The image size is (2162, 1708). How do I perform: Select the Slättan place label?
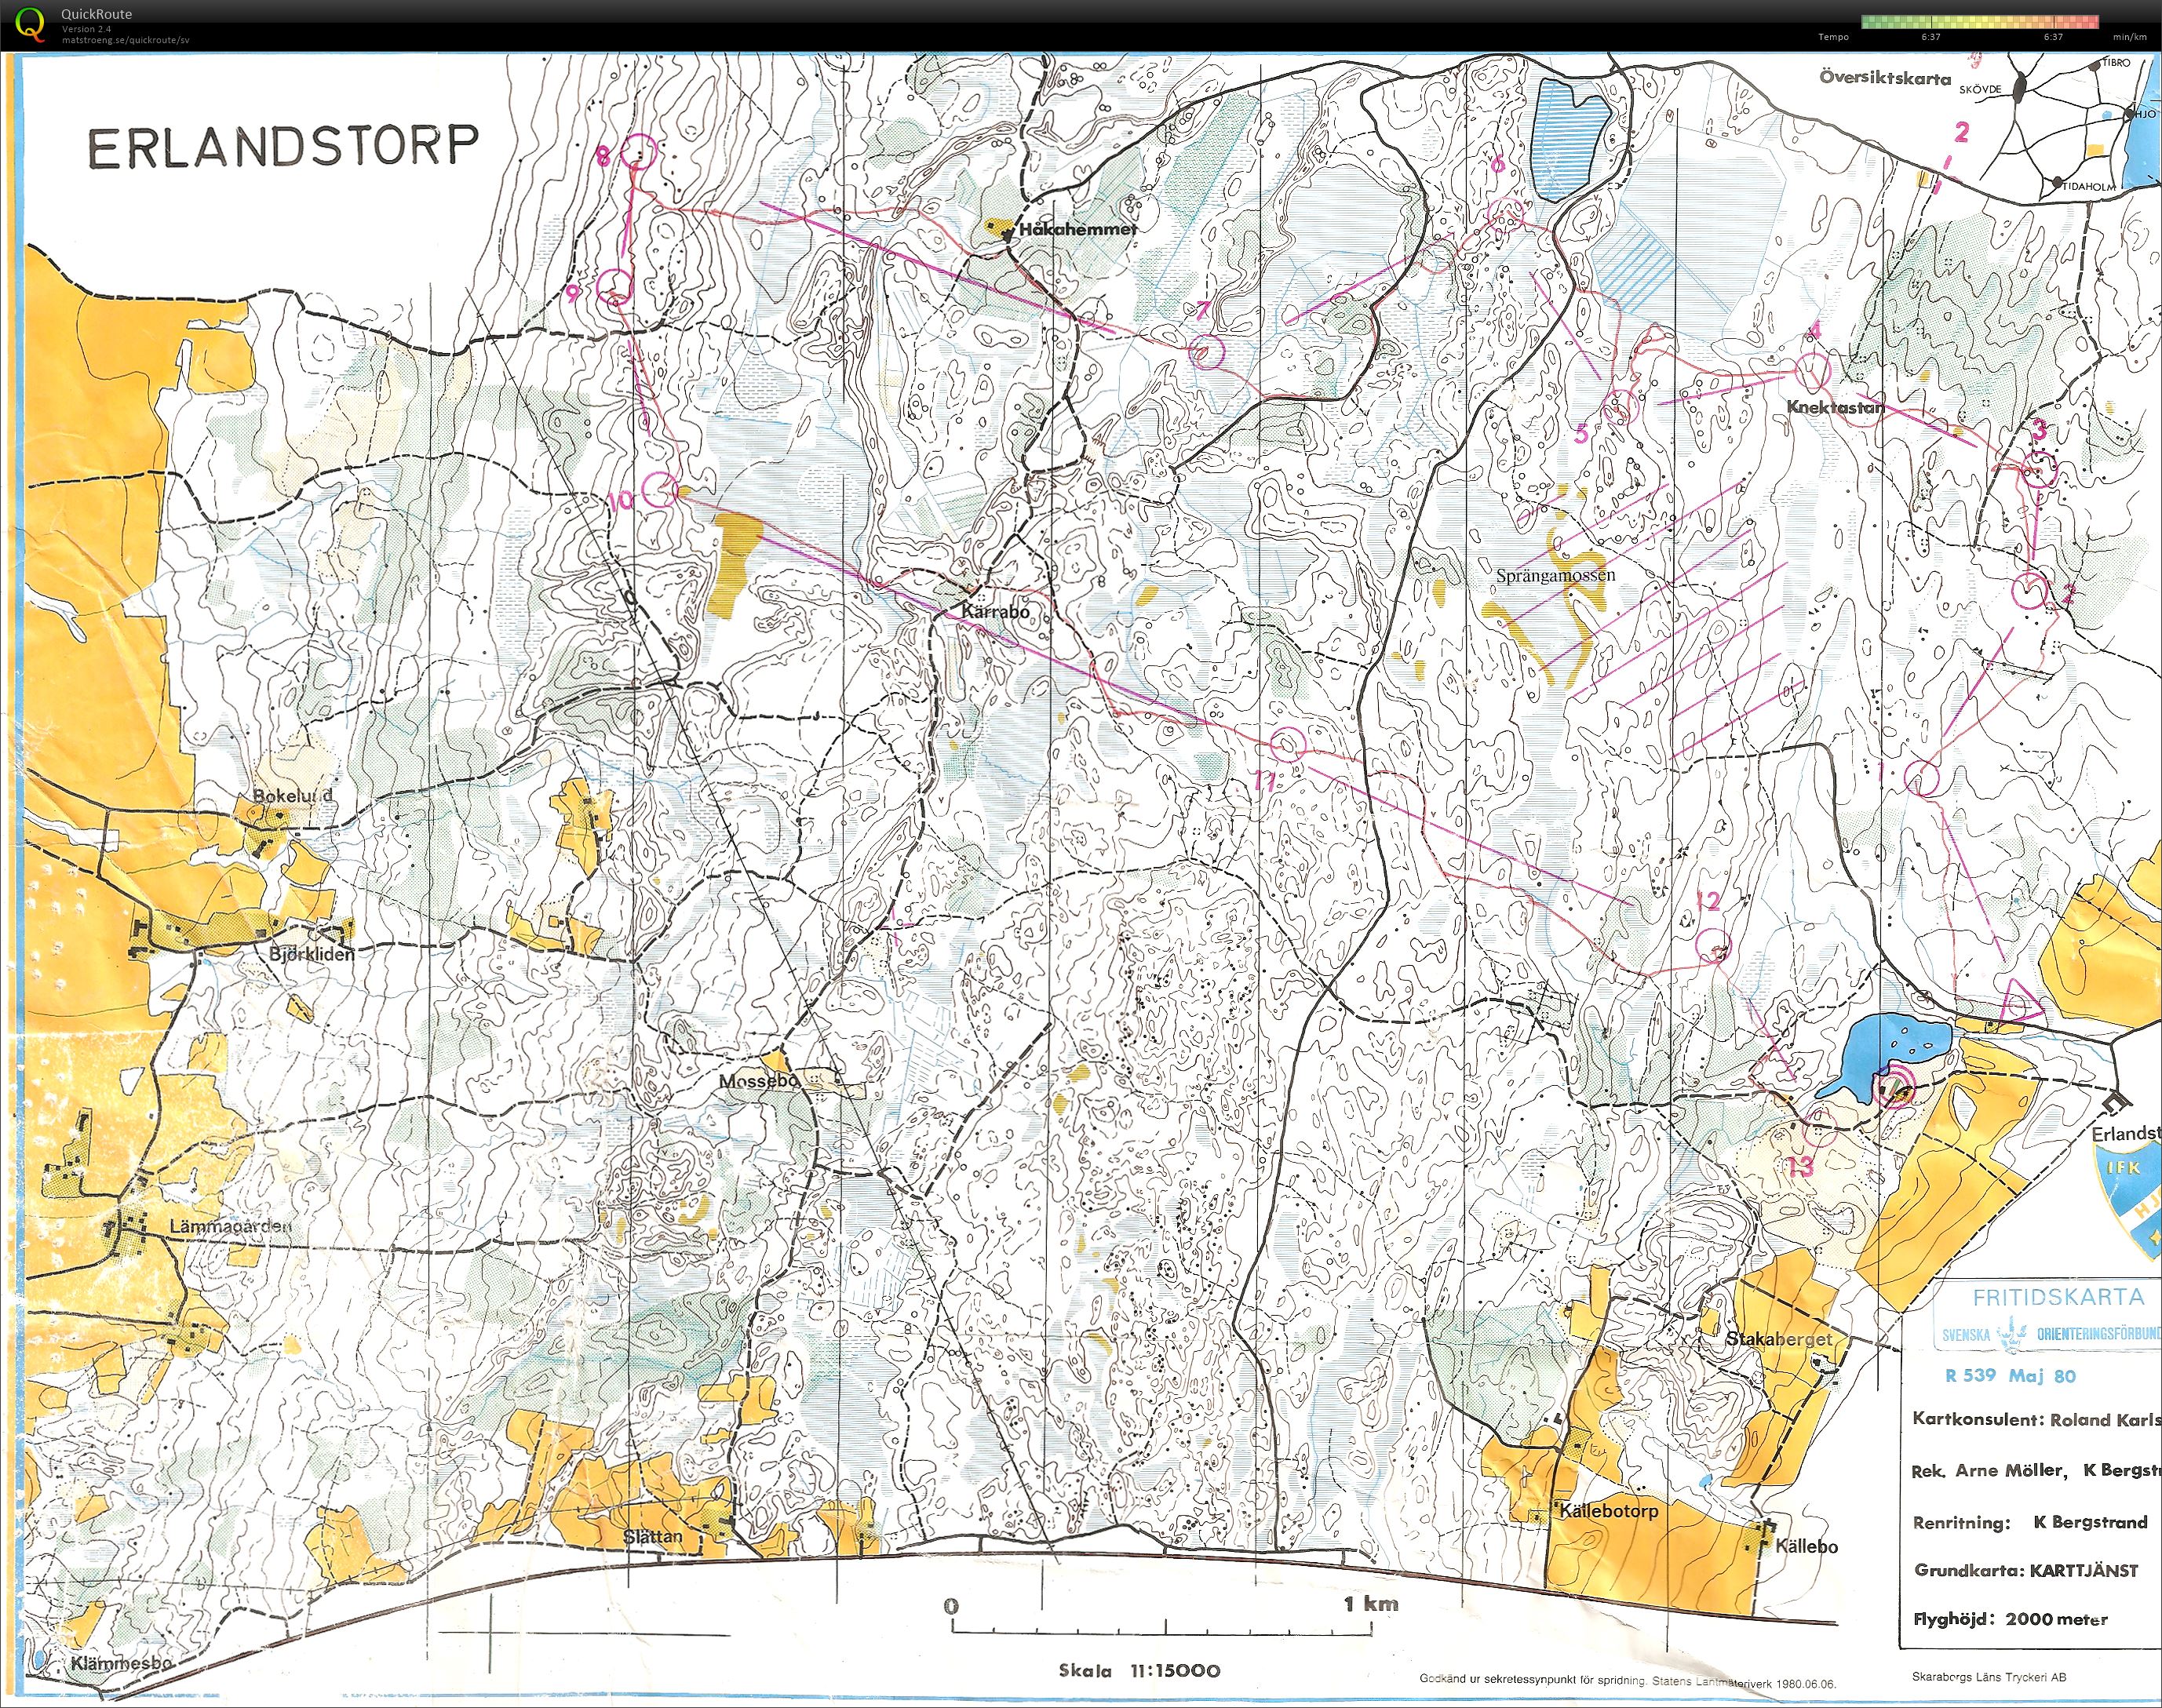click(653, 1536)
